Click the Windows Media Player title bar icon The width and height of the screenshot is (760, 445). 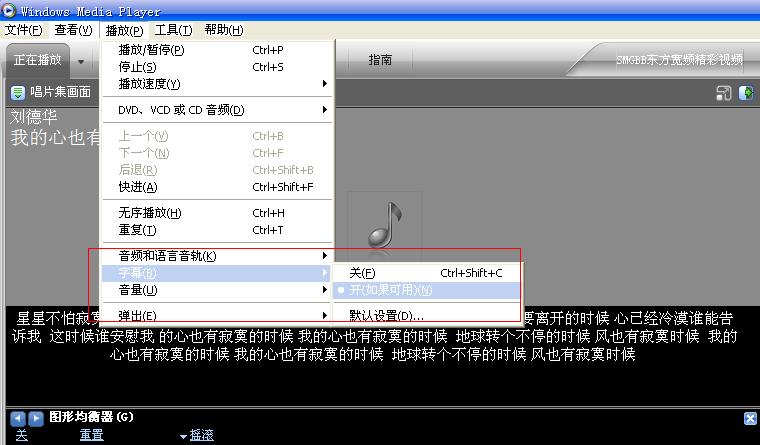click(x=9, y=10)
